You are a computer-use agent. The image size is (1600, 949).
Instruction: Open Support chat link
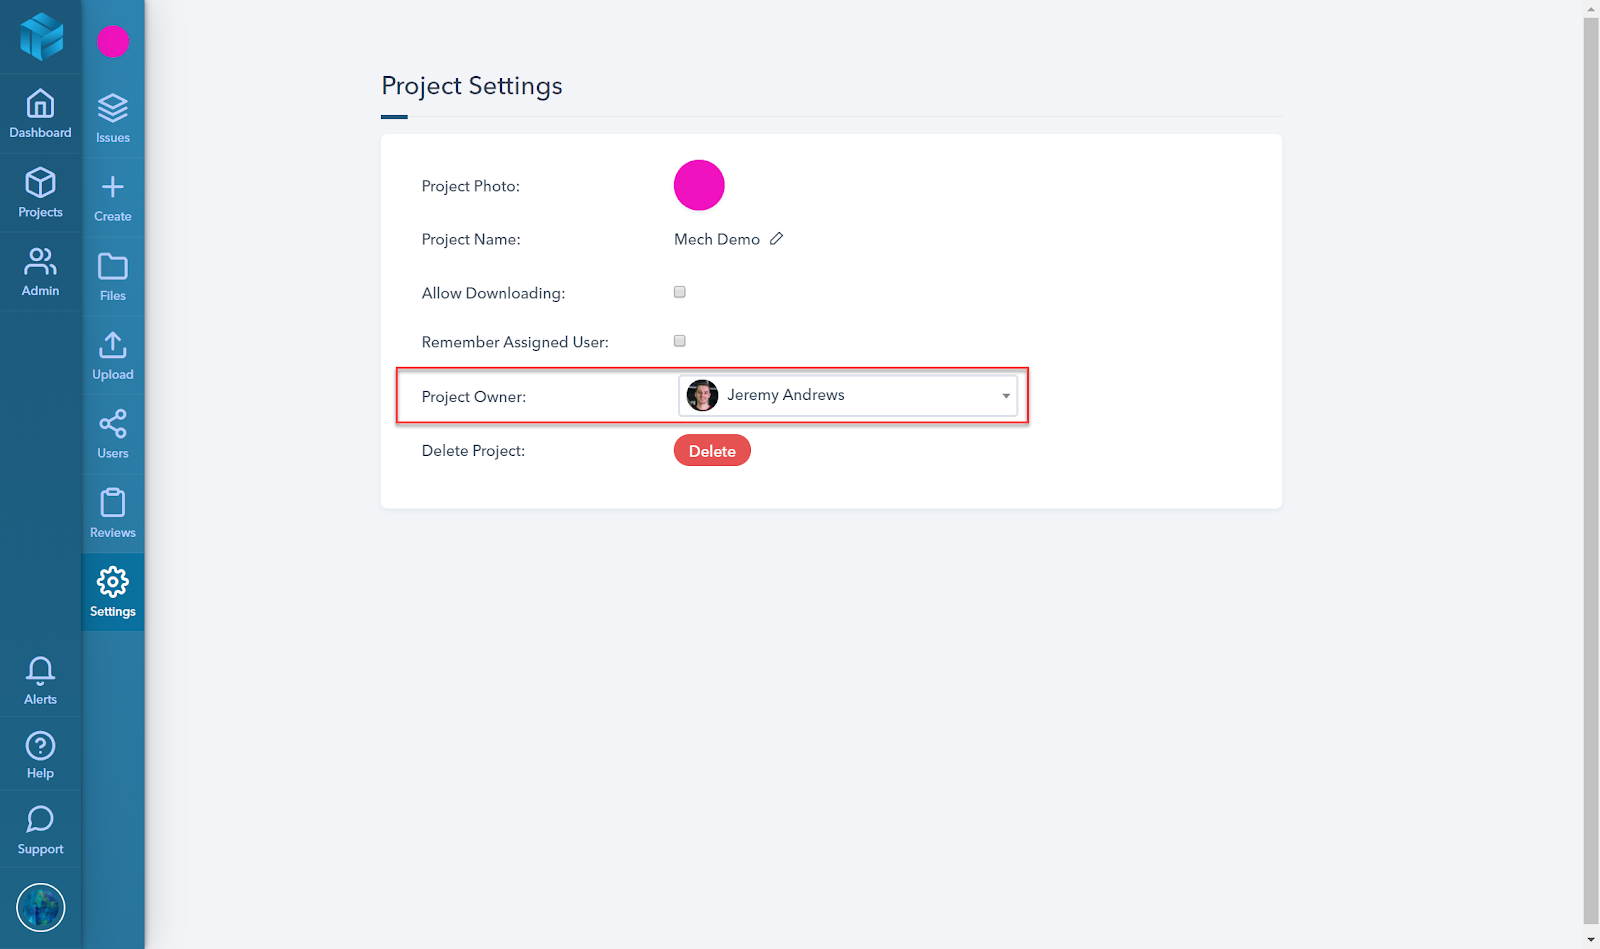point(40,831)
